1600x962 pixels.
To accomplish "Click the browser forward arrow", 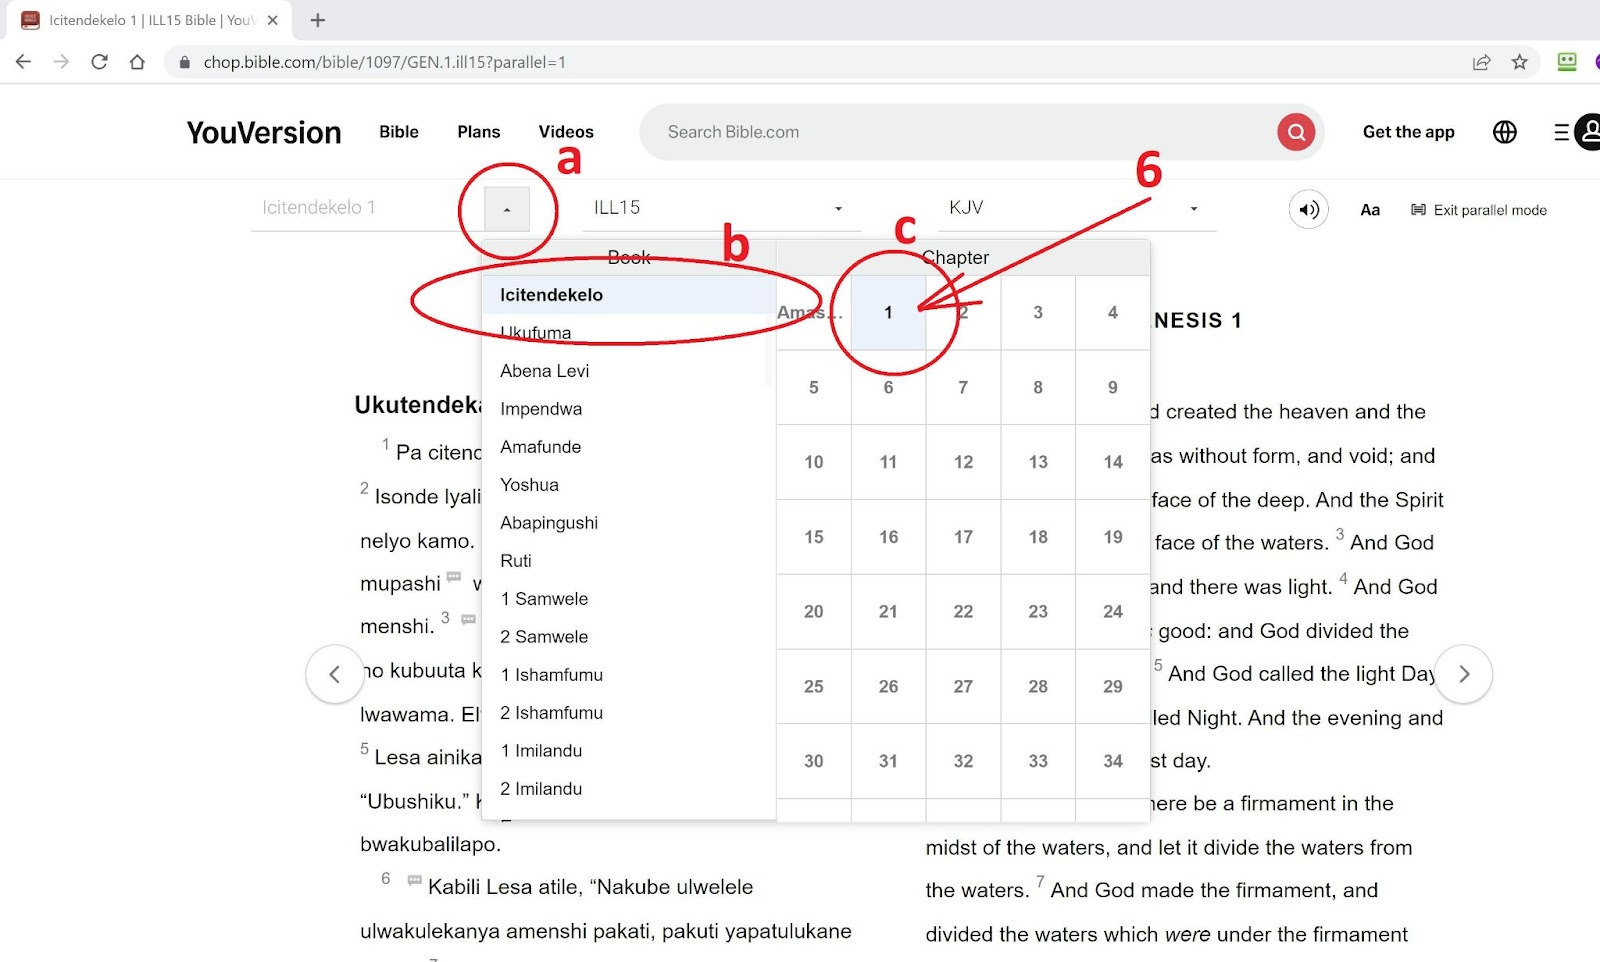I will point(61,62).
